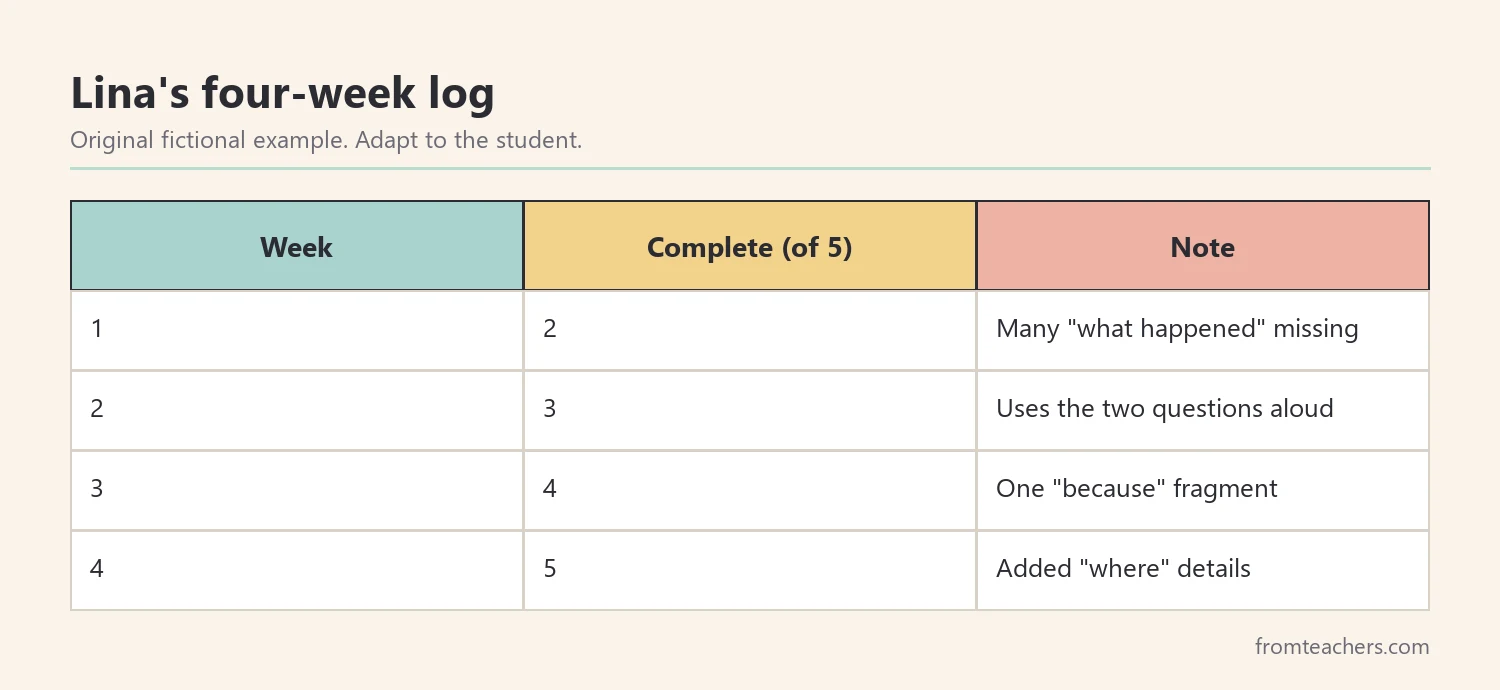Select the Week cell in the "Uses the two questions aloud" row
This screenshot has width=1500, height=690.
(x=297, y=409)
